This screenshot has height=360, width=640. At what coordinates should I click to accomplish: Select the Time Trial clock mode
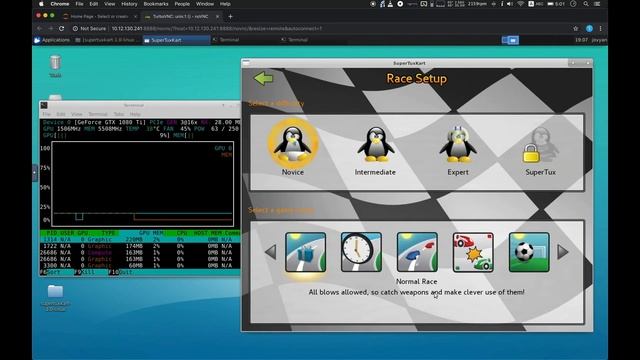tap(361, 252)
